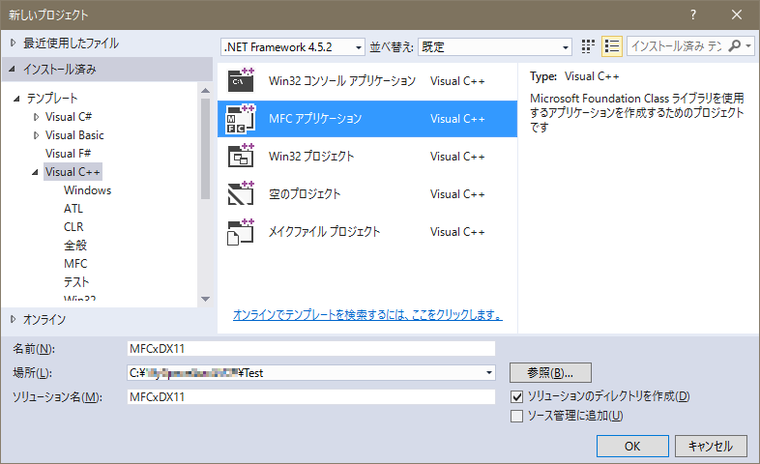Viewport: 760px width, 464px height.
Task: Select Windows under Visual C++
Action: (x=87, y=191)
